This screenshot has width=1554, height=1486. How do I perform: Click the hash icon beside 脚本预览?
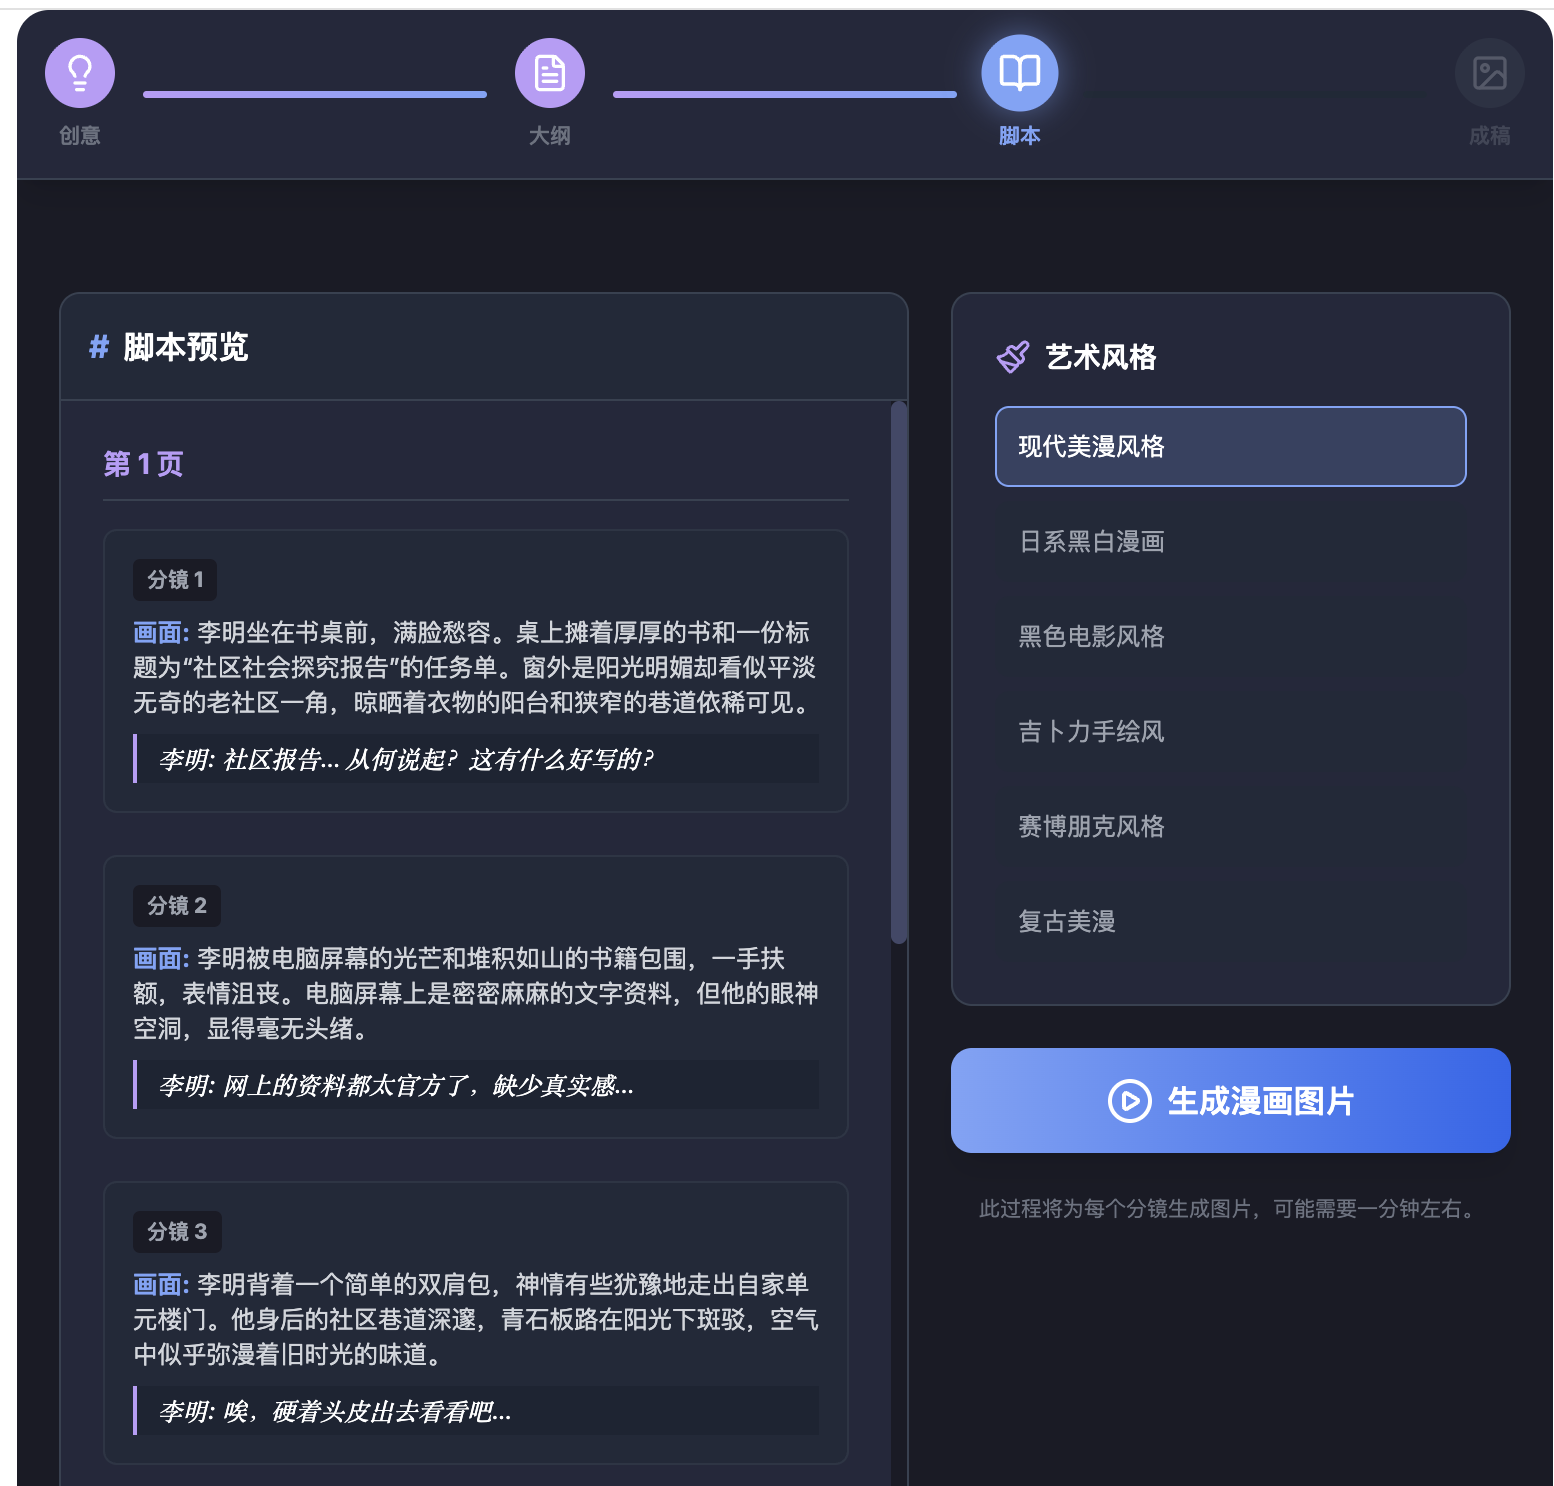click(99, 347)
